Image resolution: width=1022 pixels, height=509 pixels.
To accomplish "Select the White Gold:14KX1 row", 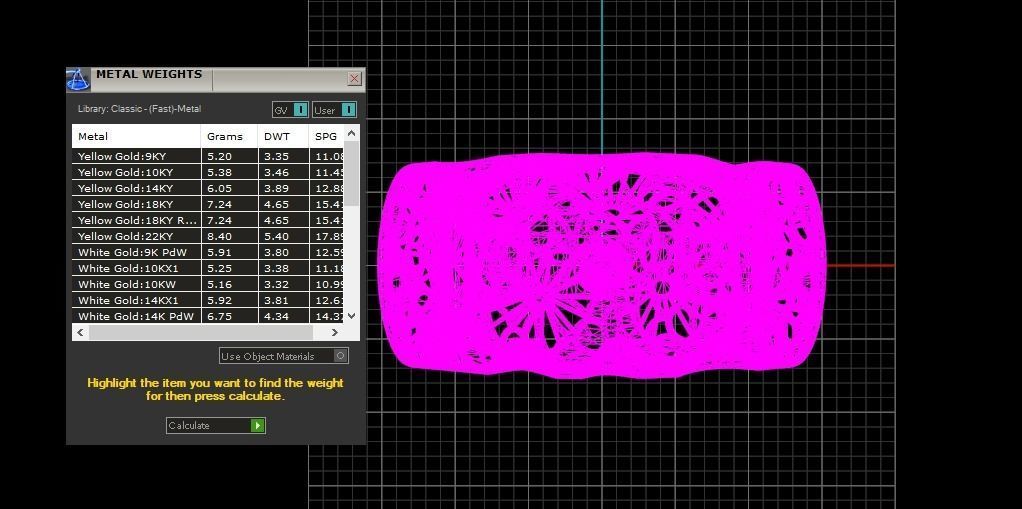I will pyautogui.click(x=208, y=300).
